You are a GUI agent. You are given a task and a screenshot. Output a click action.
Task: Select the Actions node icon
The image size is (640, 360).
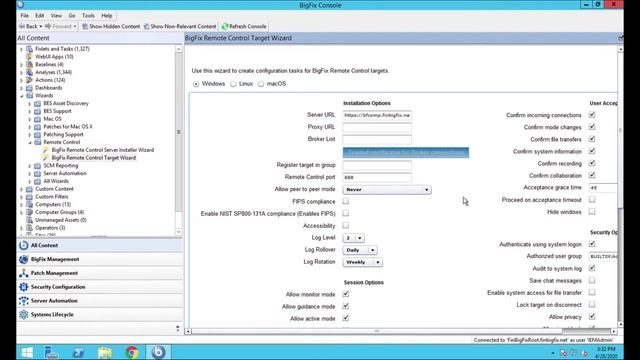click(29, 80)
